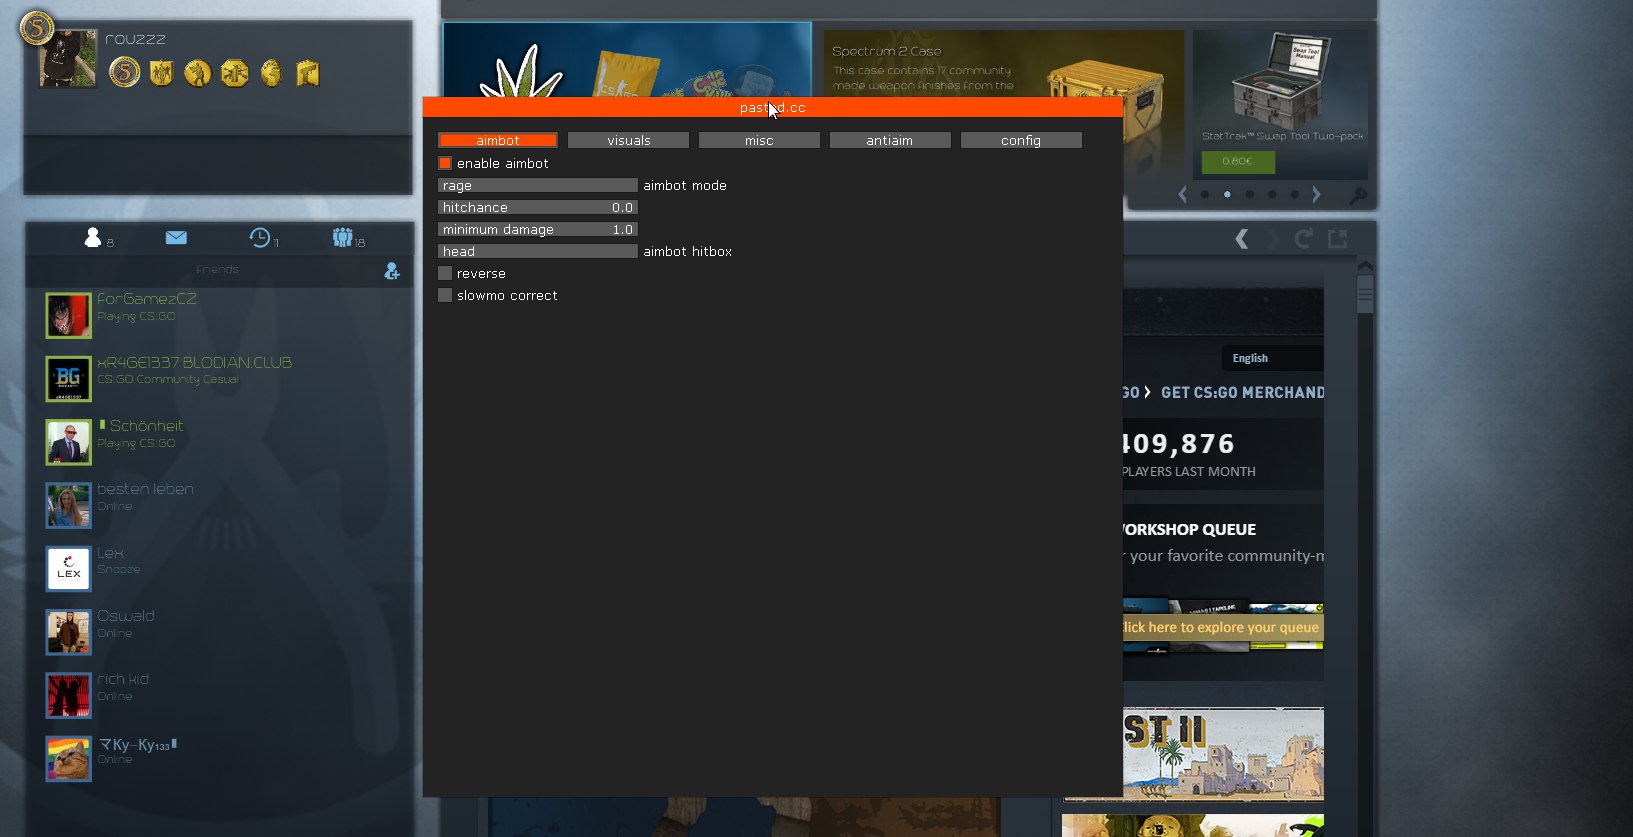
Task: Select friend Lex
Action: point(218,568)
